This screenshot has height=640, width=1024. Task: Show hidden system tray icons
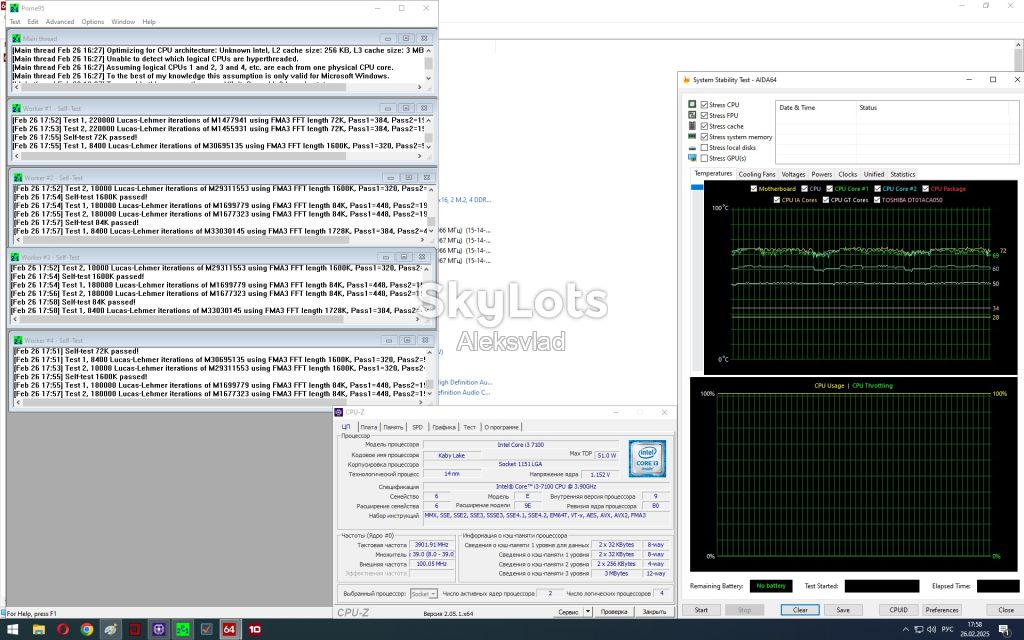[x=905, y=630]
